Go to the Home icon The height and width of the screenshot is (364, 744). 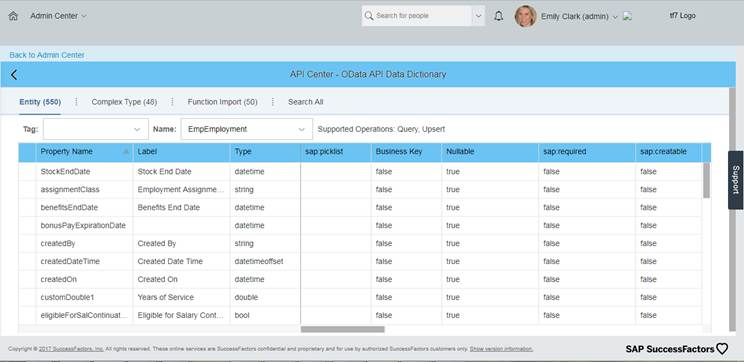click(x=13, y=16)
